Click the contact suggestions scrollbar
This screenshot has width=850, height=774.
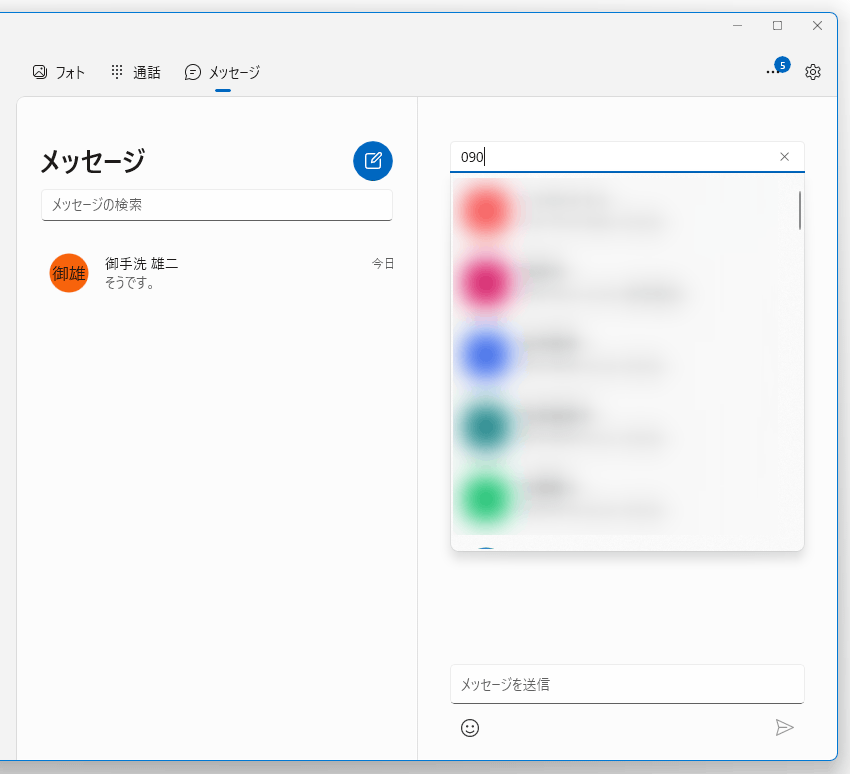tap(800, 210)
